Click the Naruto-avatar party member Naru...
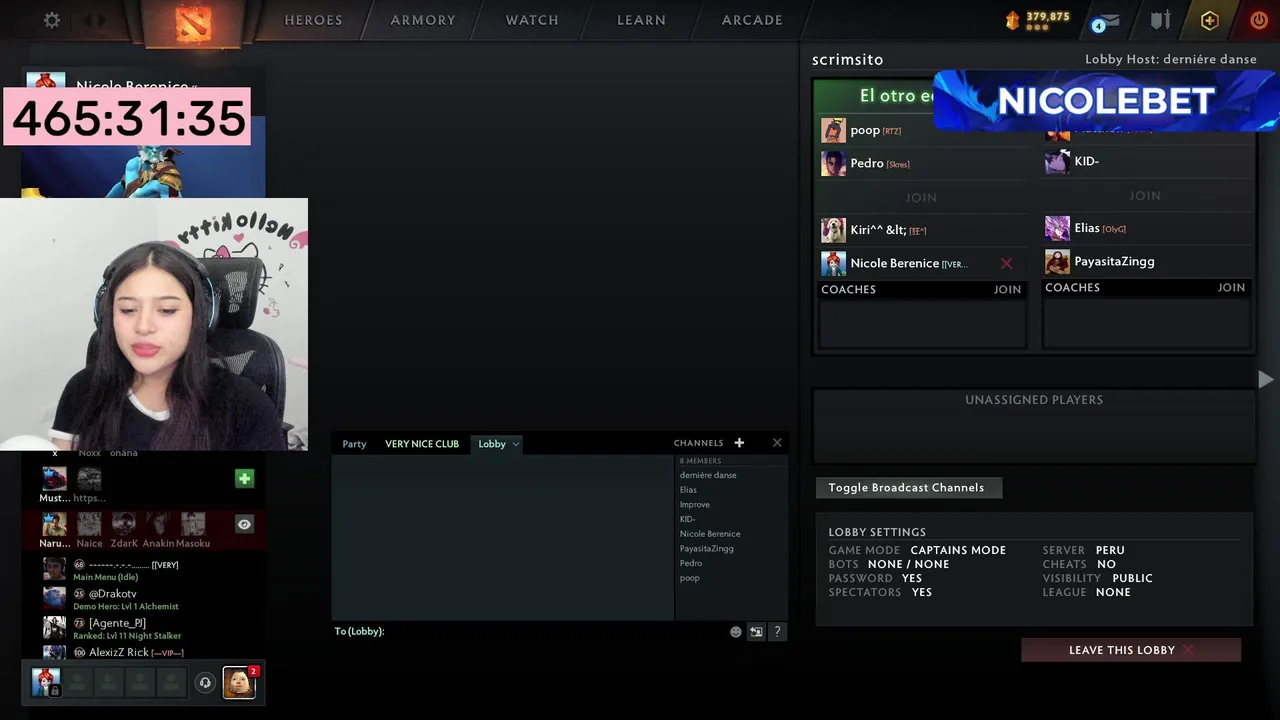Viewport: 1280px width, 720px height. [54, 525]
